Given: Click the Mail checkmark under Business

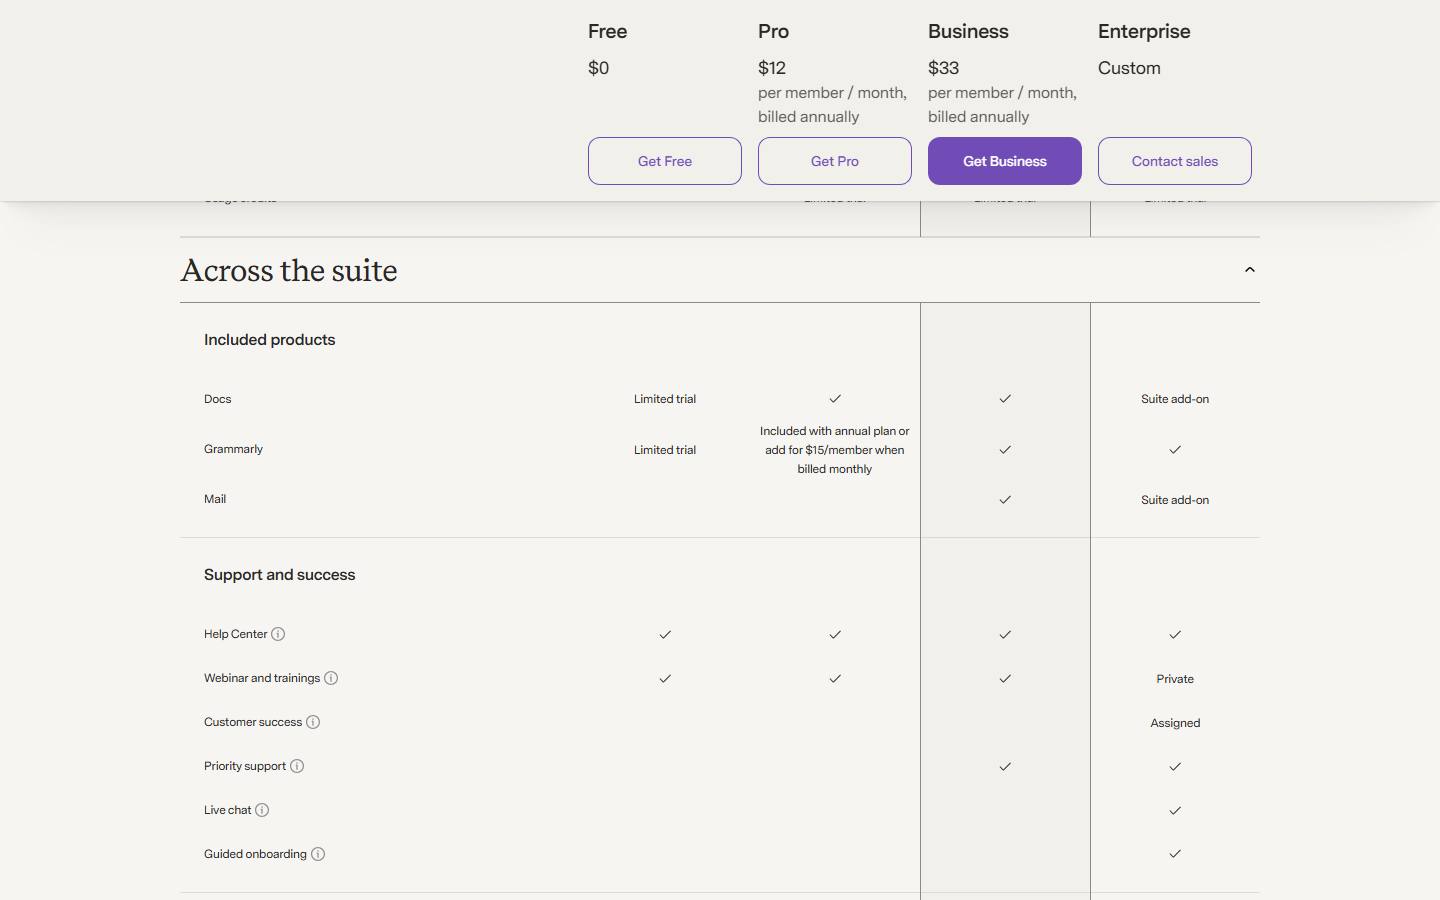Looking at the screenshot, I should [x=1005, y=500].
